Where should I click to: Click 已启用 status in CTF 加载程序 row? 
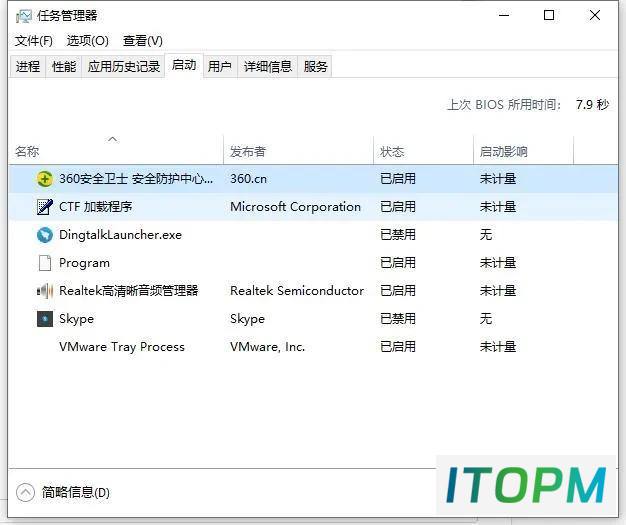coord(398,207)
